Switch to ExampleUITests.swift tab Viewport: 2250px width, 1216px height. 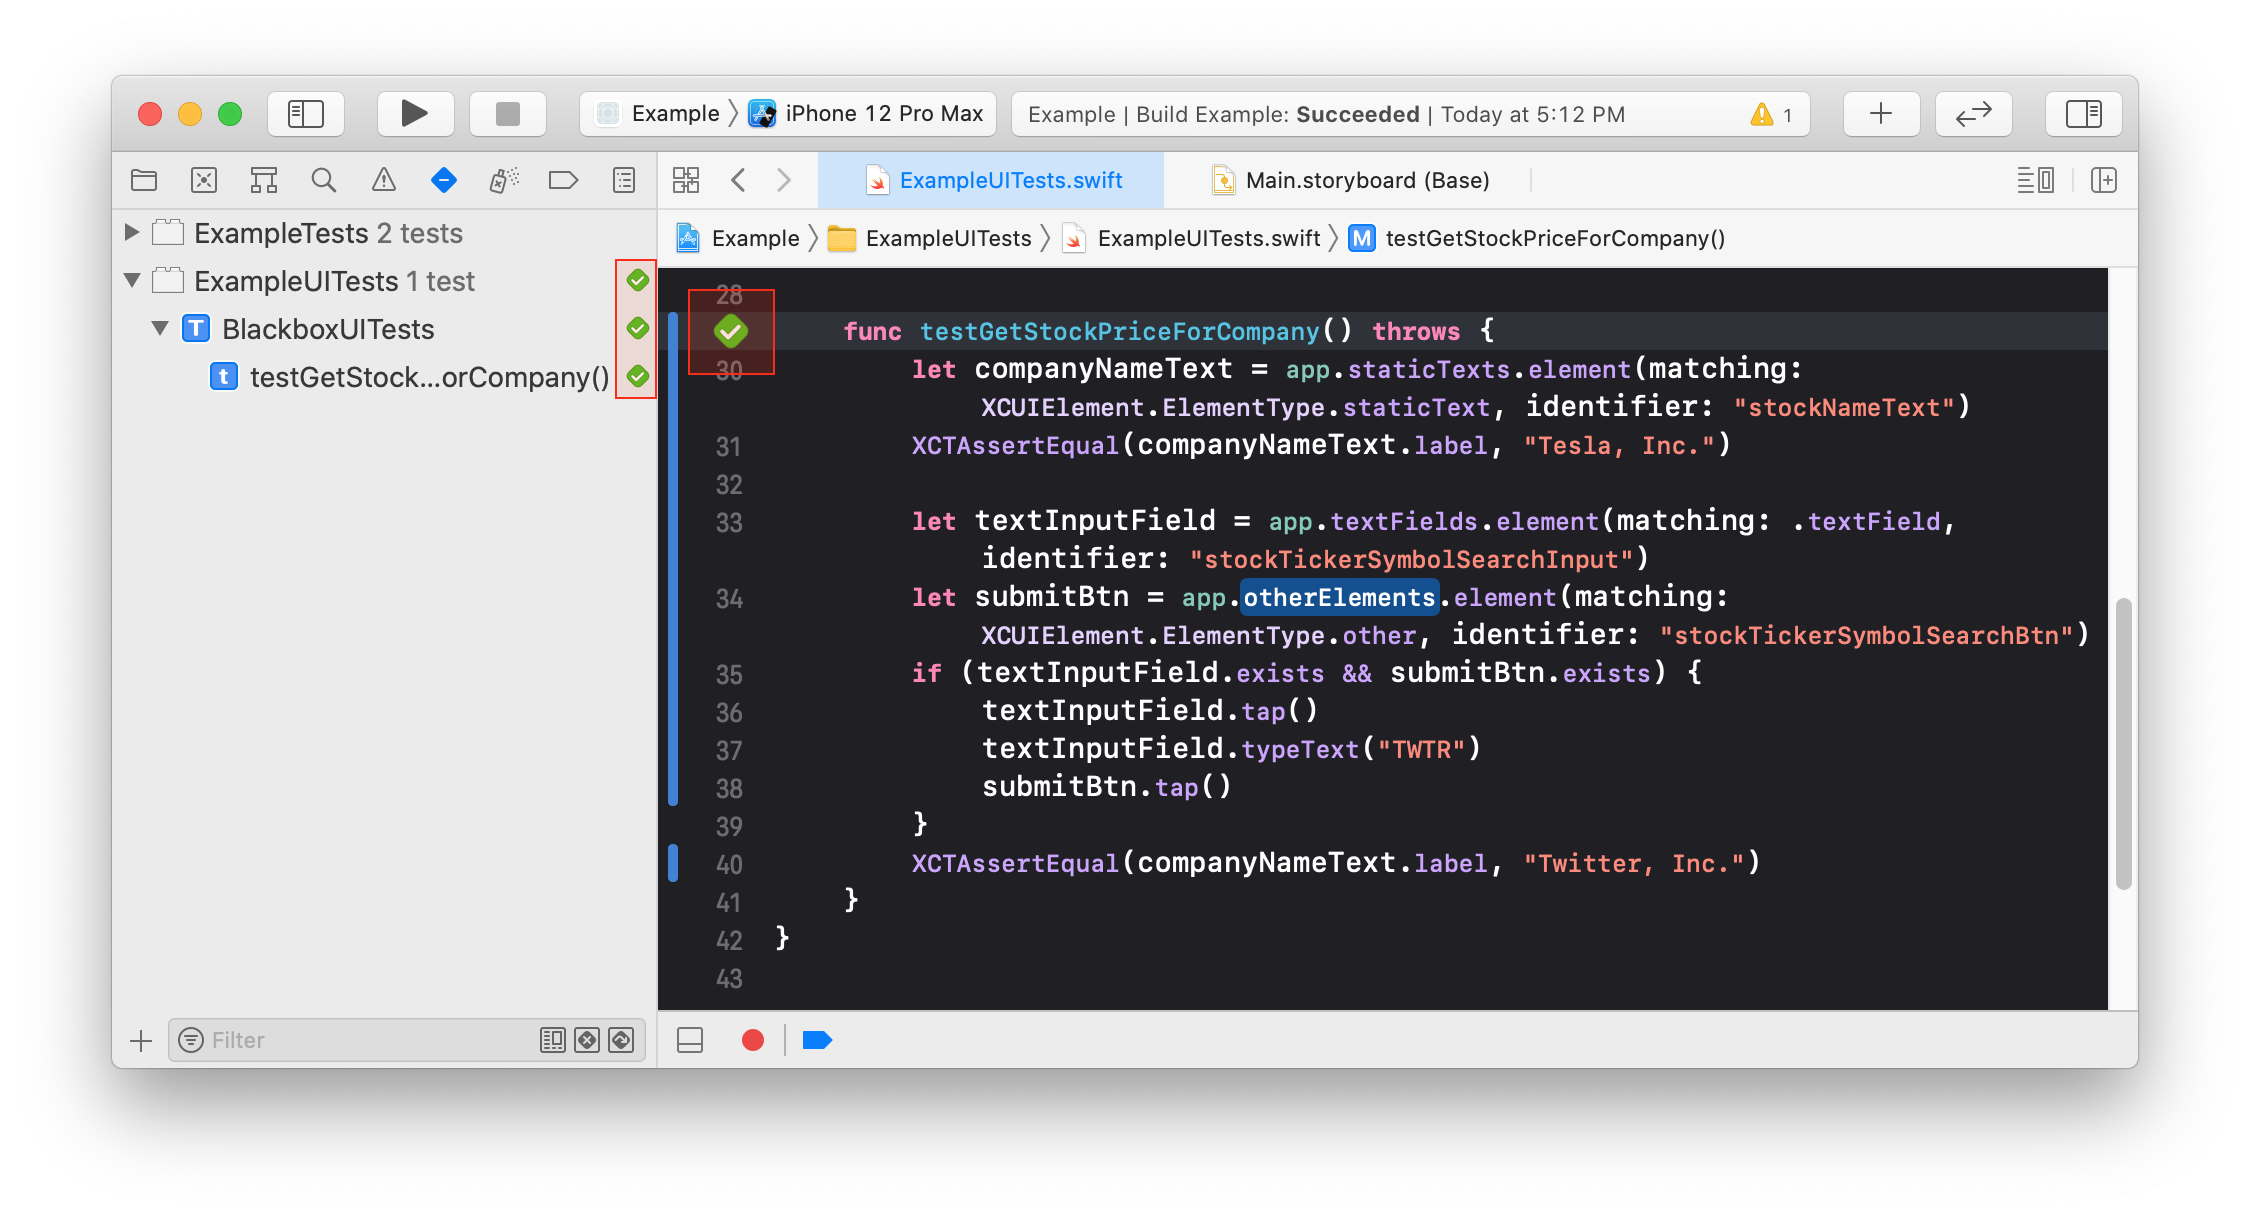(x=991, y=180)
